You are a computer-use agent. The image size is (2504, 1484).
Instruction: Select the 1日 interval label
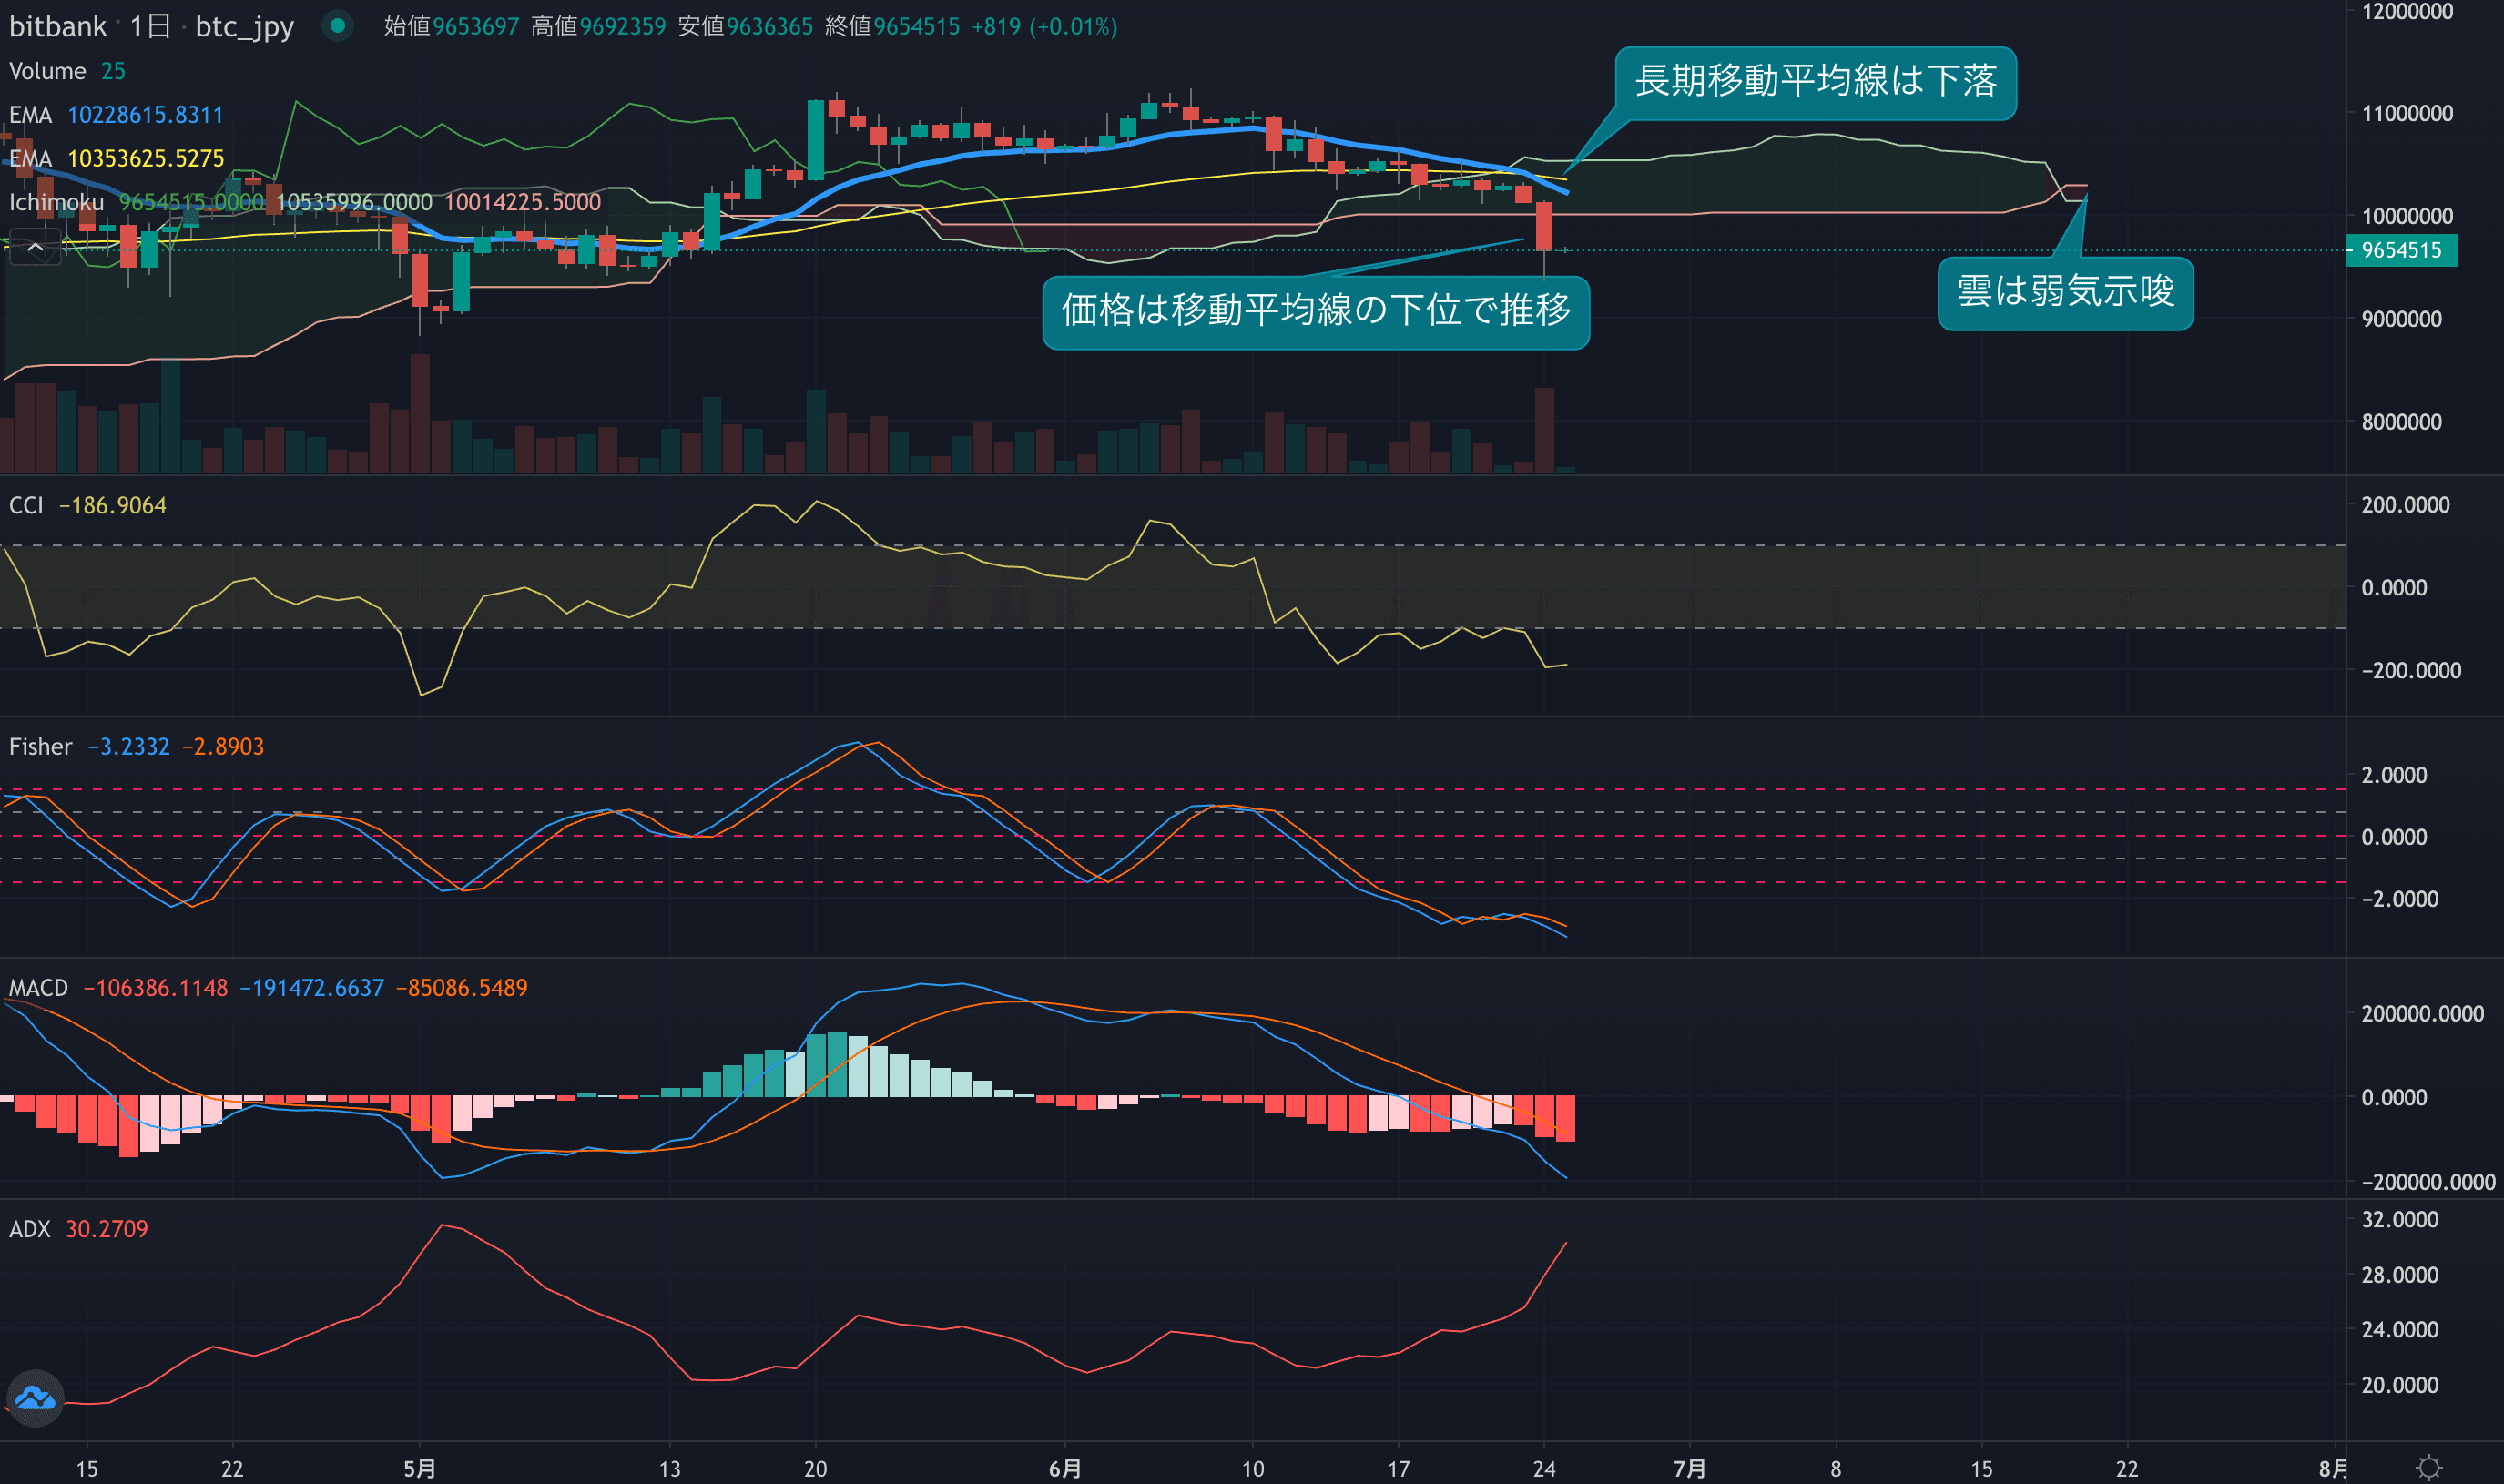[x=150, y=26]
